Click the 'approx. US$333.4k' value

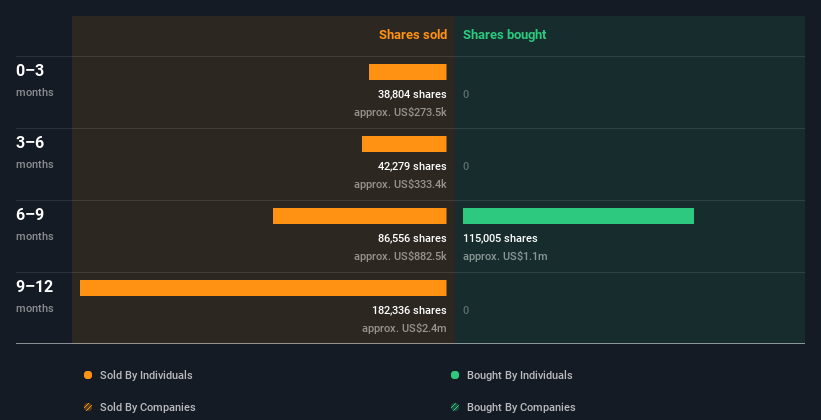pyautogui.click(x=400, y=184)
